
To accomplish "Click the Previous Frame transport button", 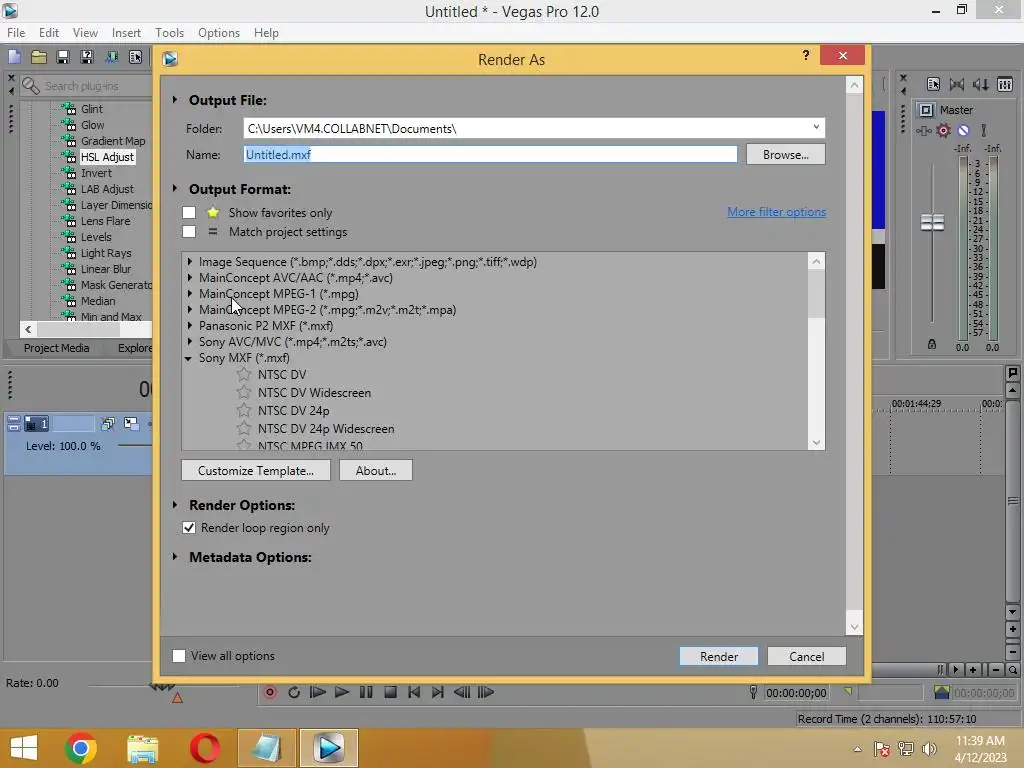I will pos(462,692).
